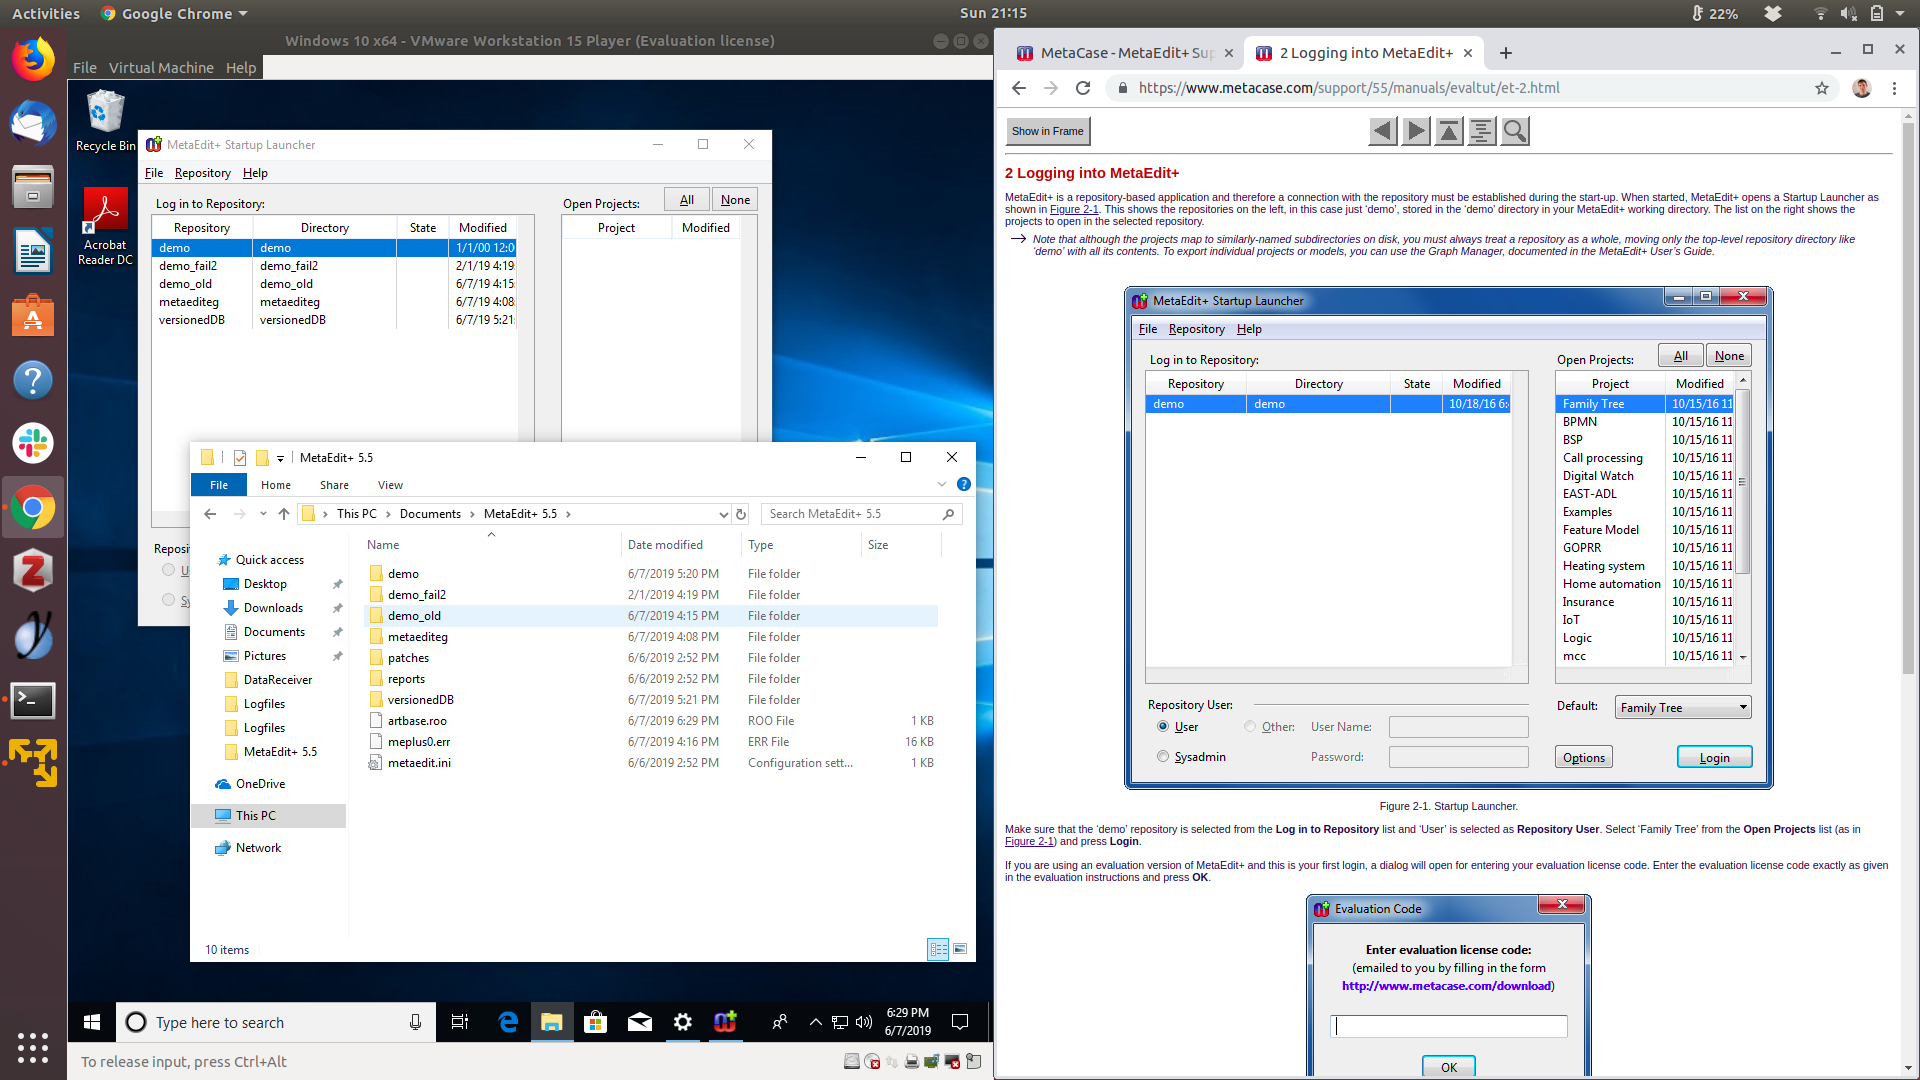Select the partially hidden Sysadmin radio button

point(168,600)
